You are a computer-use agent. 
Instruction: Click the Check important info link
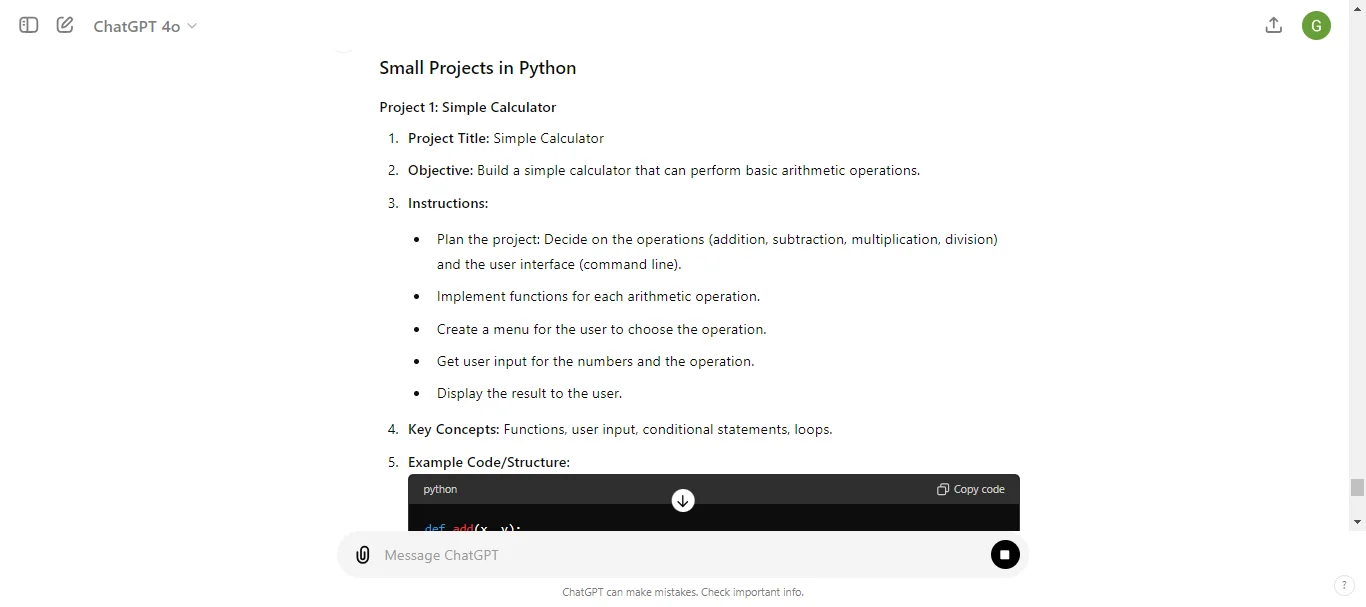(751, 592)
